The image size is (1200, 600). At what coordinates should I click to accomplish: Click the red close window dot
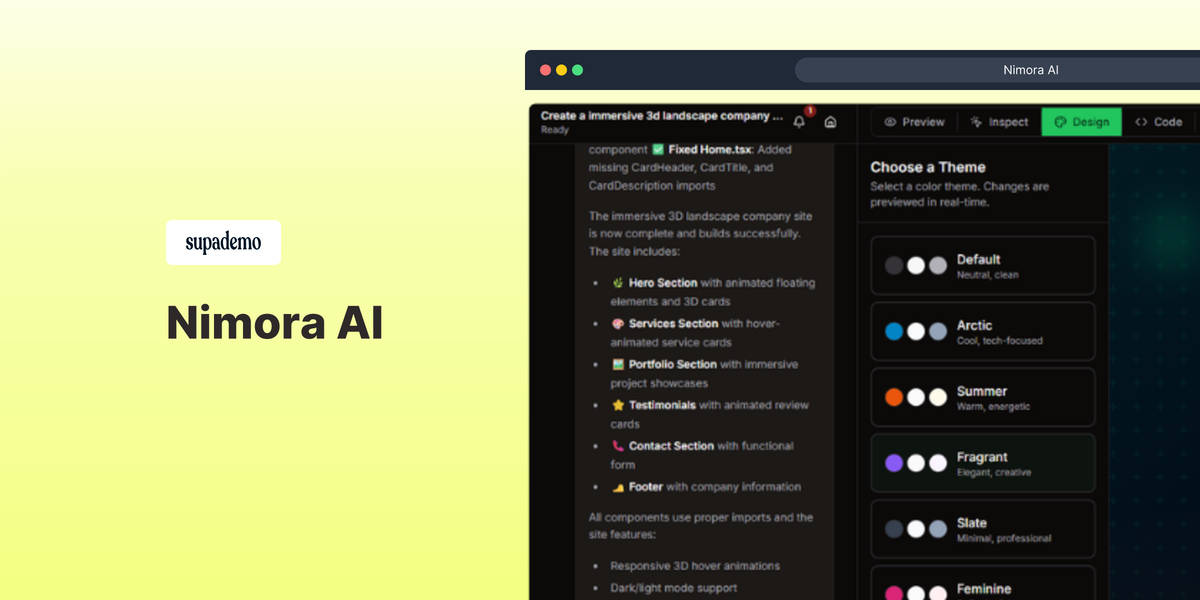click(x=545, y=70)
